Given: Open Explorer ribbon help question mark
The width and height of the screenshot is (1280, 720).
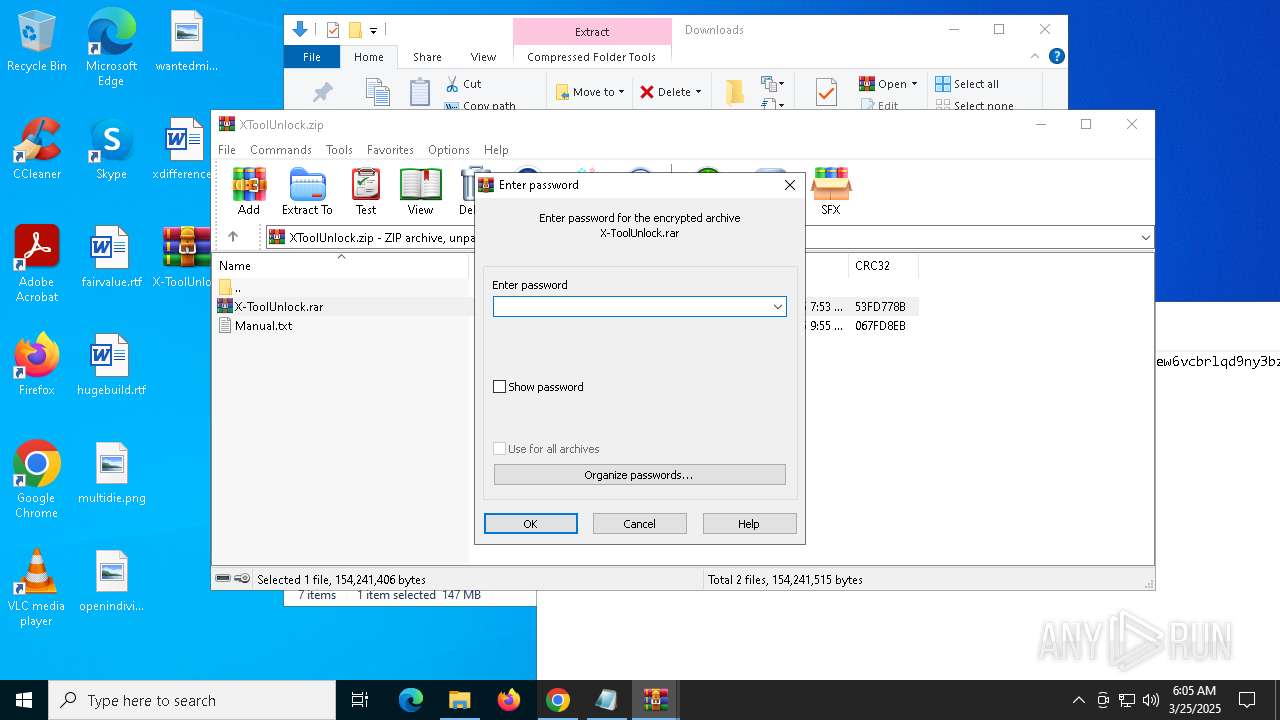Looking at the screenshot, I should pos(1056,57).
